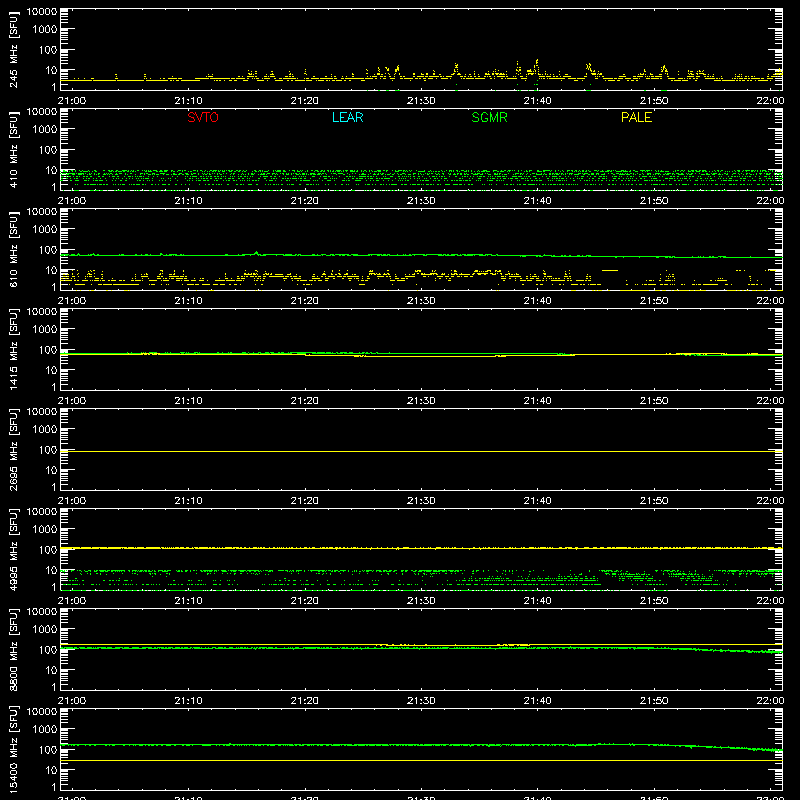
Task: Click the 100 tick on 8800 MHz axis
Action: click(x=48, y=650)
